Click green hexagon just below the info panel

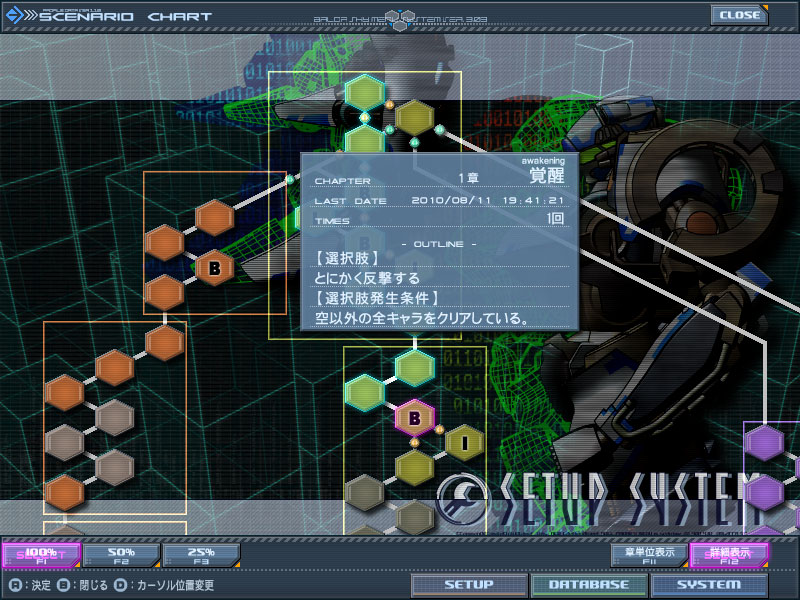pyautogui.click(x=414, y=368)
